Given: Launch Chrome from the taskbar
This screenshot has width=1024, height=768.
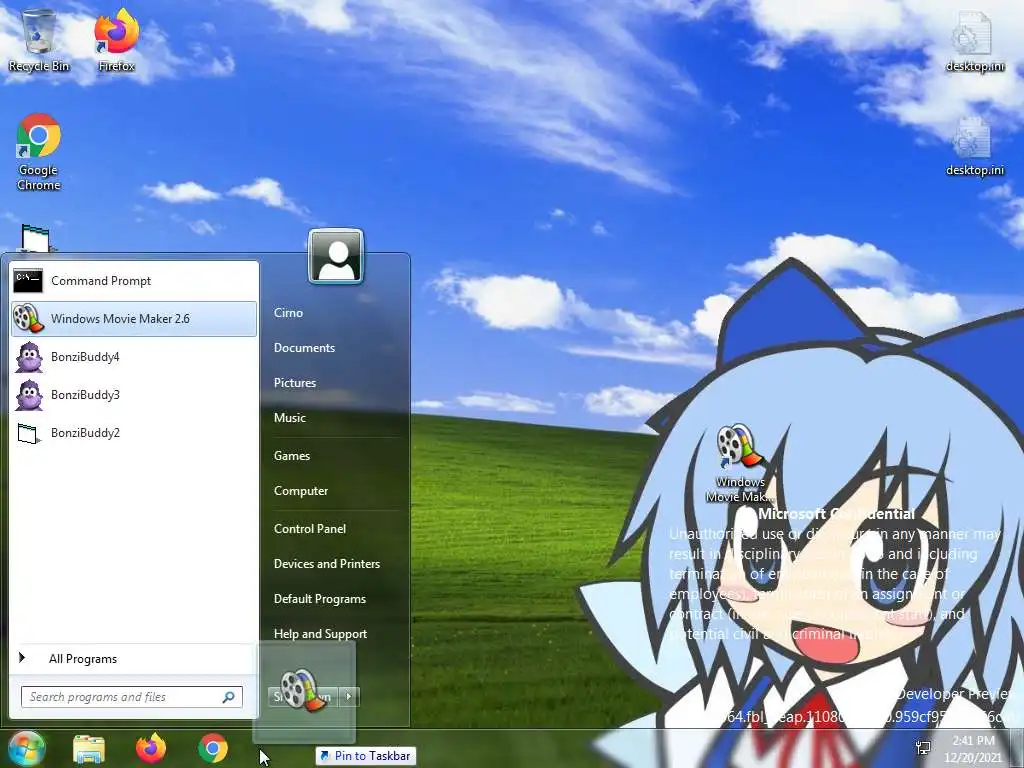Looking at the screenshot, I should coord(213,748).
